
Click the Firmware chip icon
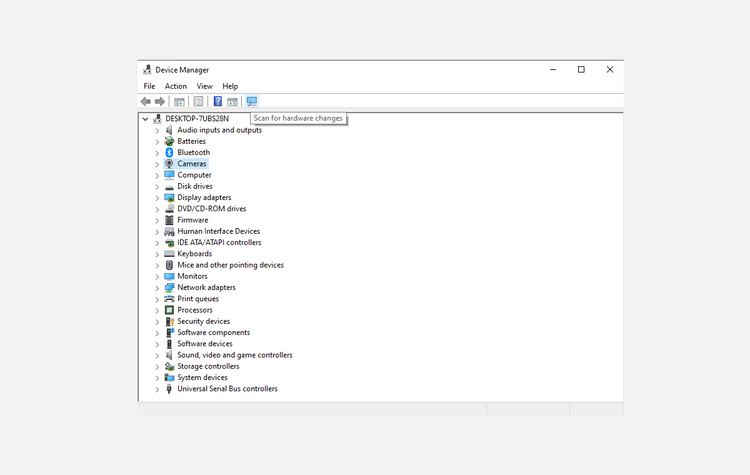(x=169, y=220)
